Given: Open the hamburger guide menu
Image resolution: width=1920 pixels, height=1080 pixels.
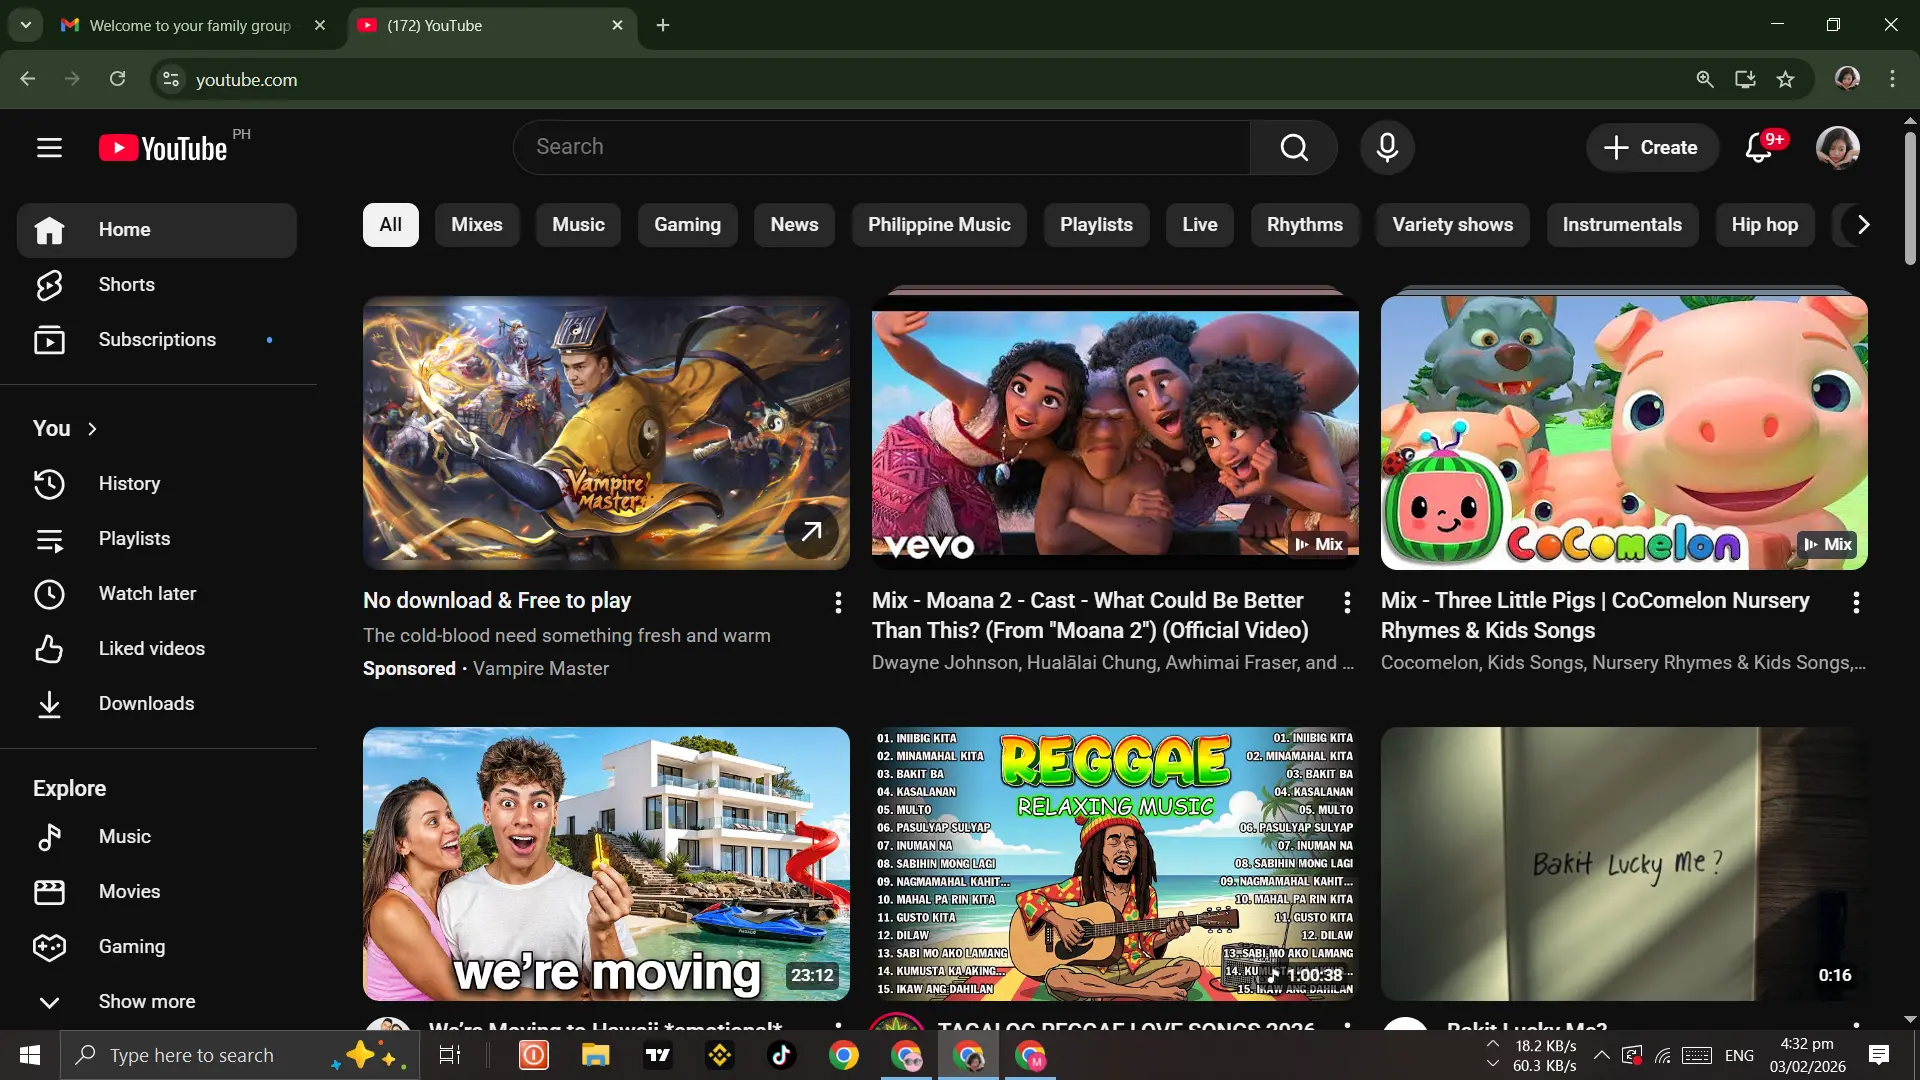Looking at the screenshot, I should [49, 148].
